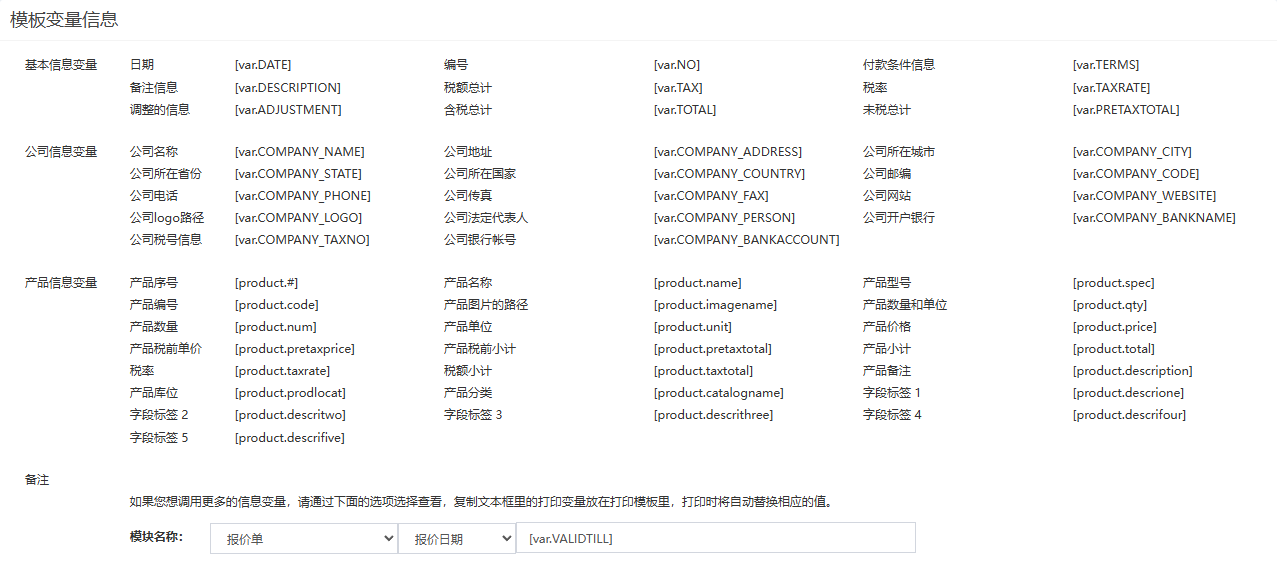Select the [product.pretaxtotal] variable text
Image resolution: width=1277 pixels, height=574 pixels.
pos(713,349)
